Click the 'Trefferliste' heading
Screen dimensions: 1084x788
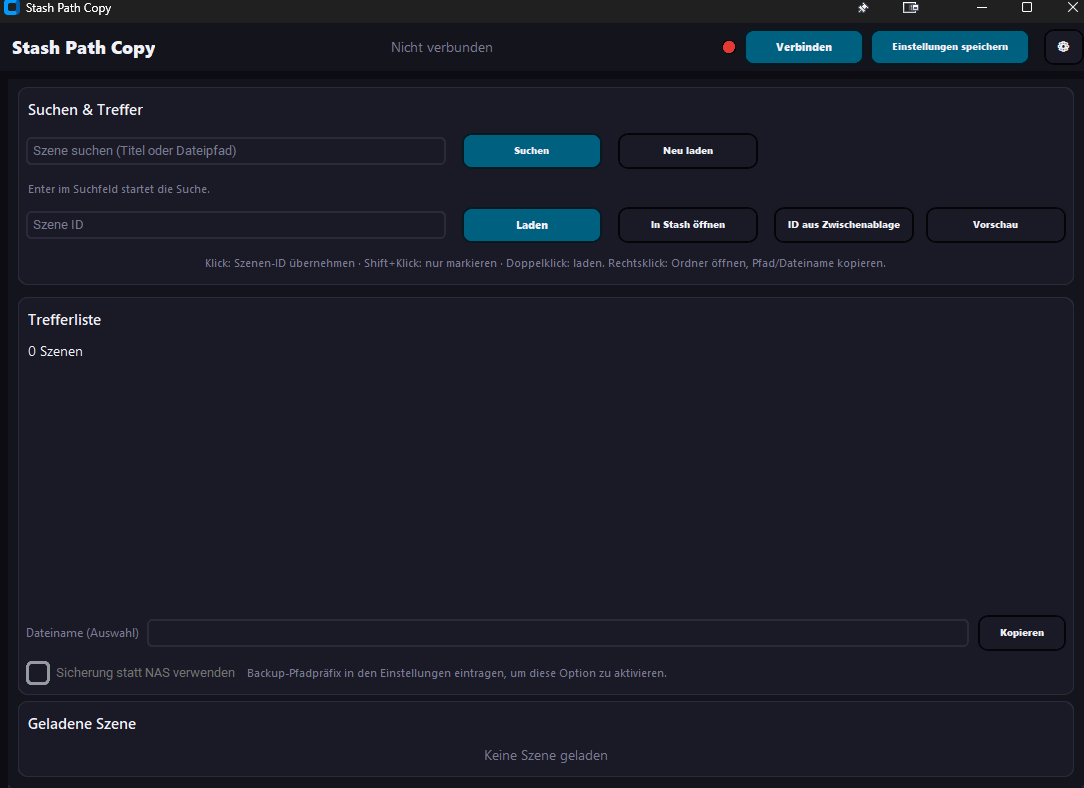pyautogui.click(x=64, y=319)
